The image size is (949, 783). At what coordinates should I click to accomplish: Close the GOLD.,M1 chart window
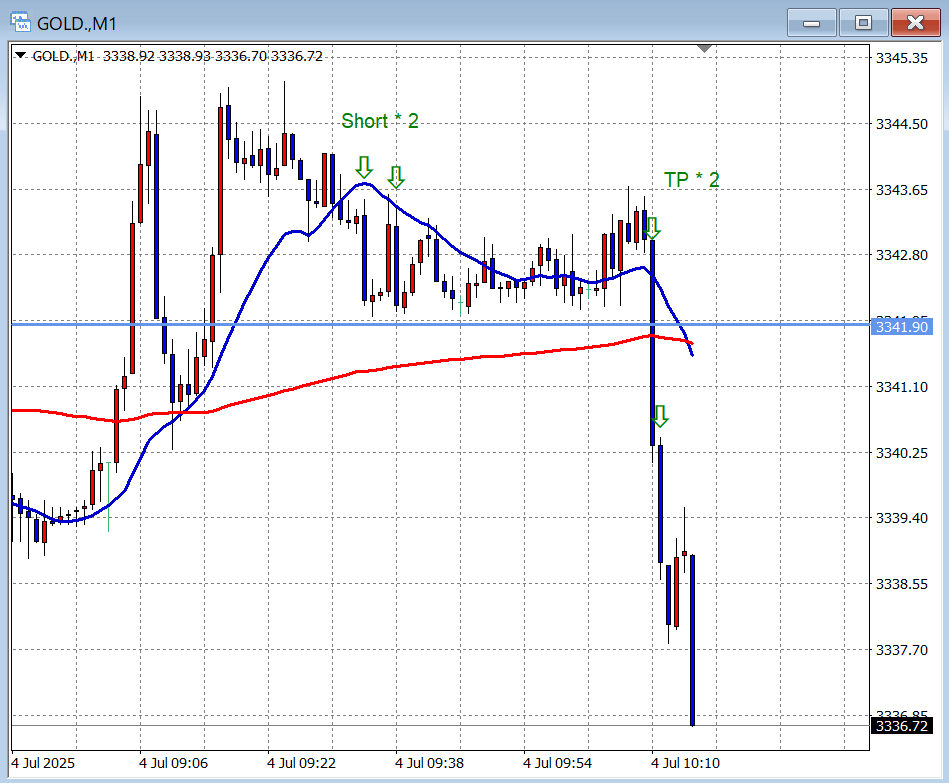tap(915, 23)
